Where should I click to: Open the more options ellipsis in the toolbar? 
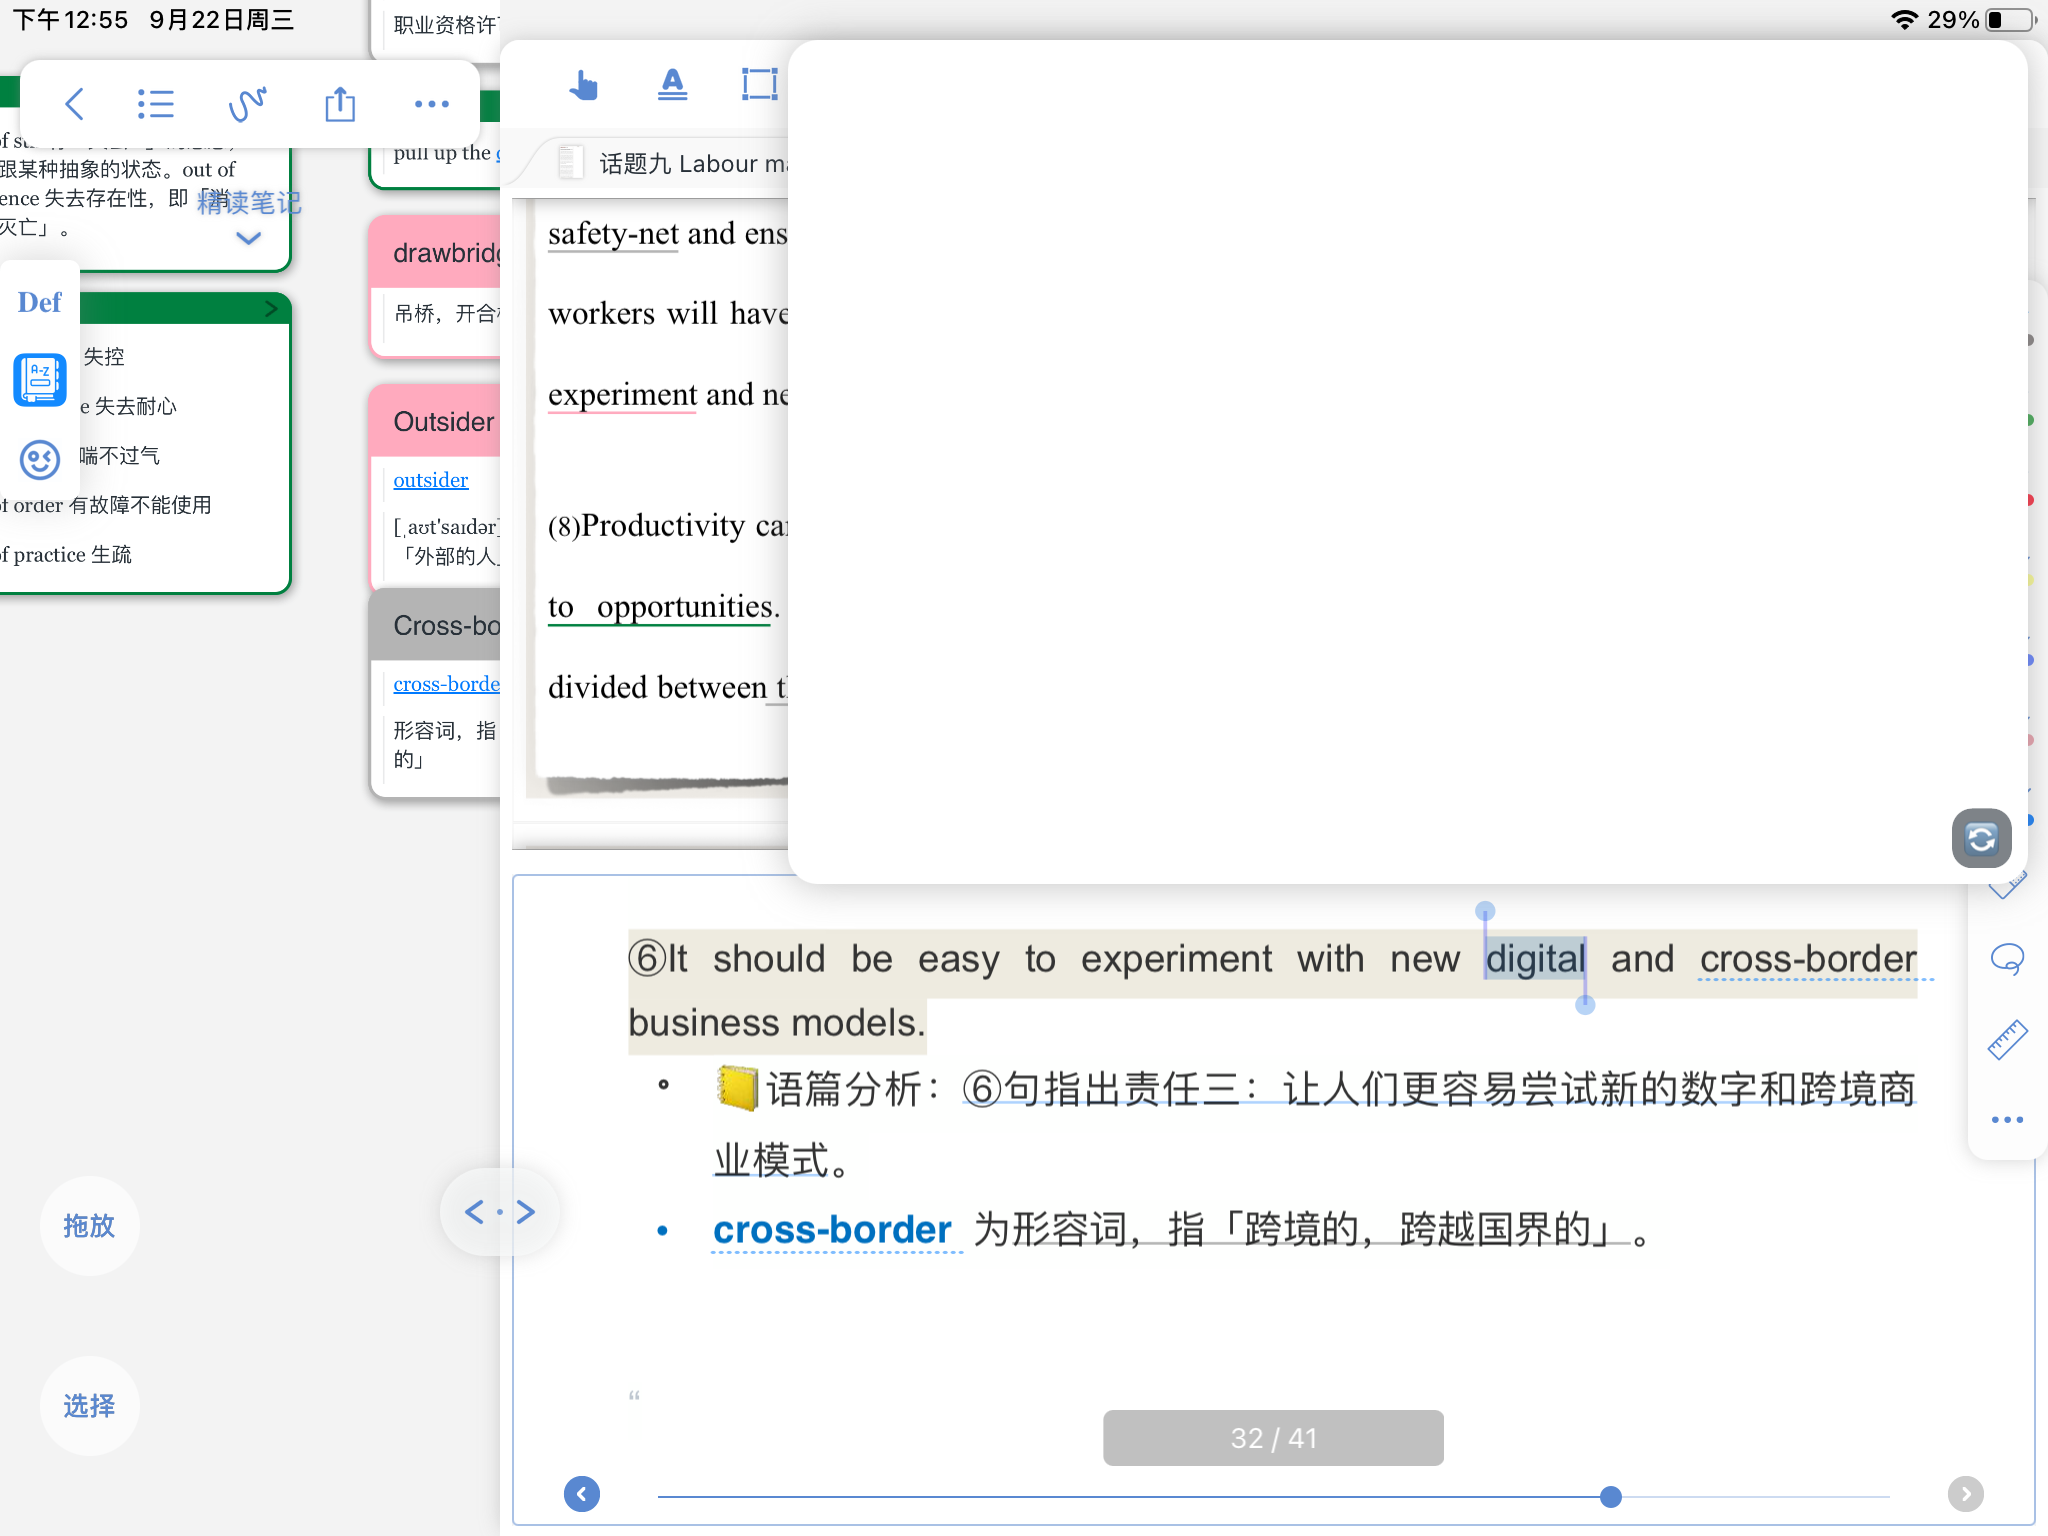[x=432, y=104]
